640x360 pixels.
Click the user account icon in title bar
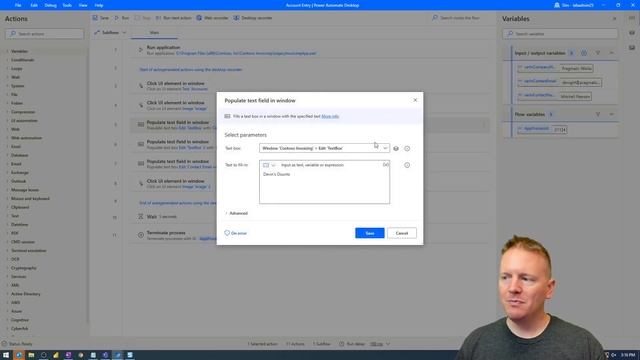coord(557,5)
